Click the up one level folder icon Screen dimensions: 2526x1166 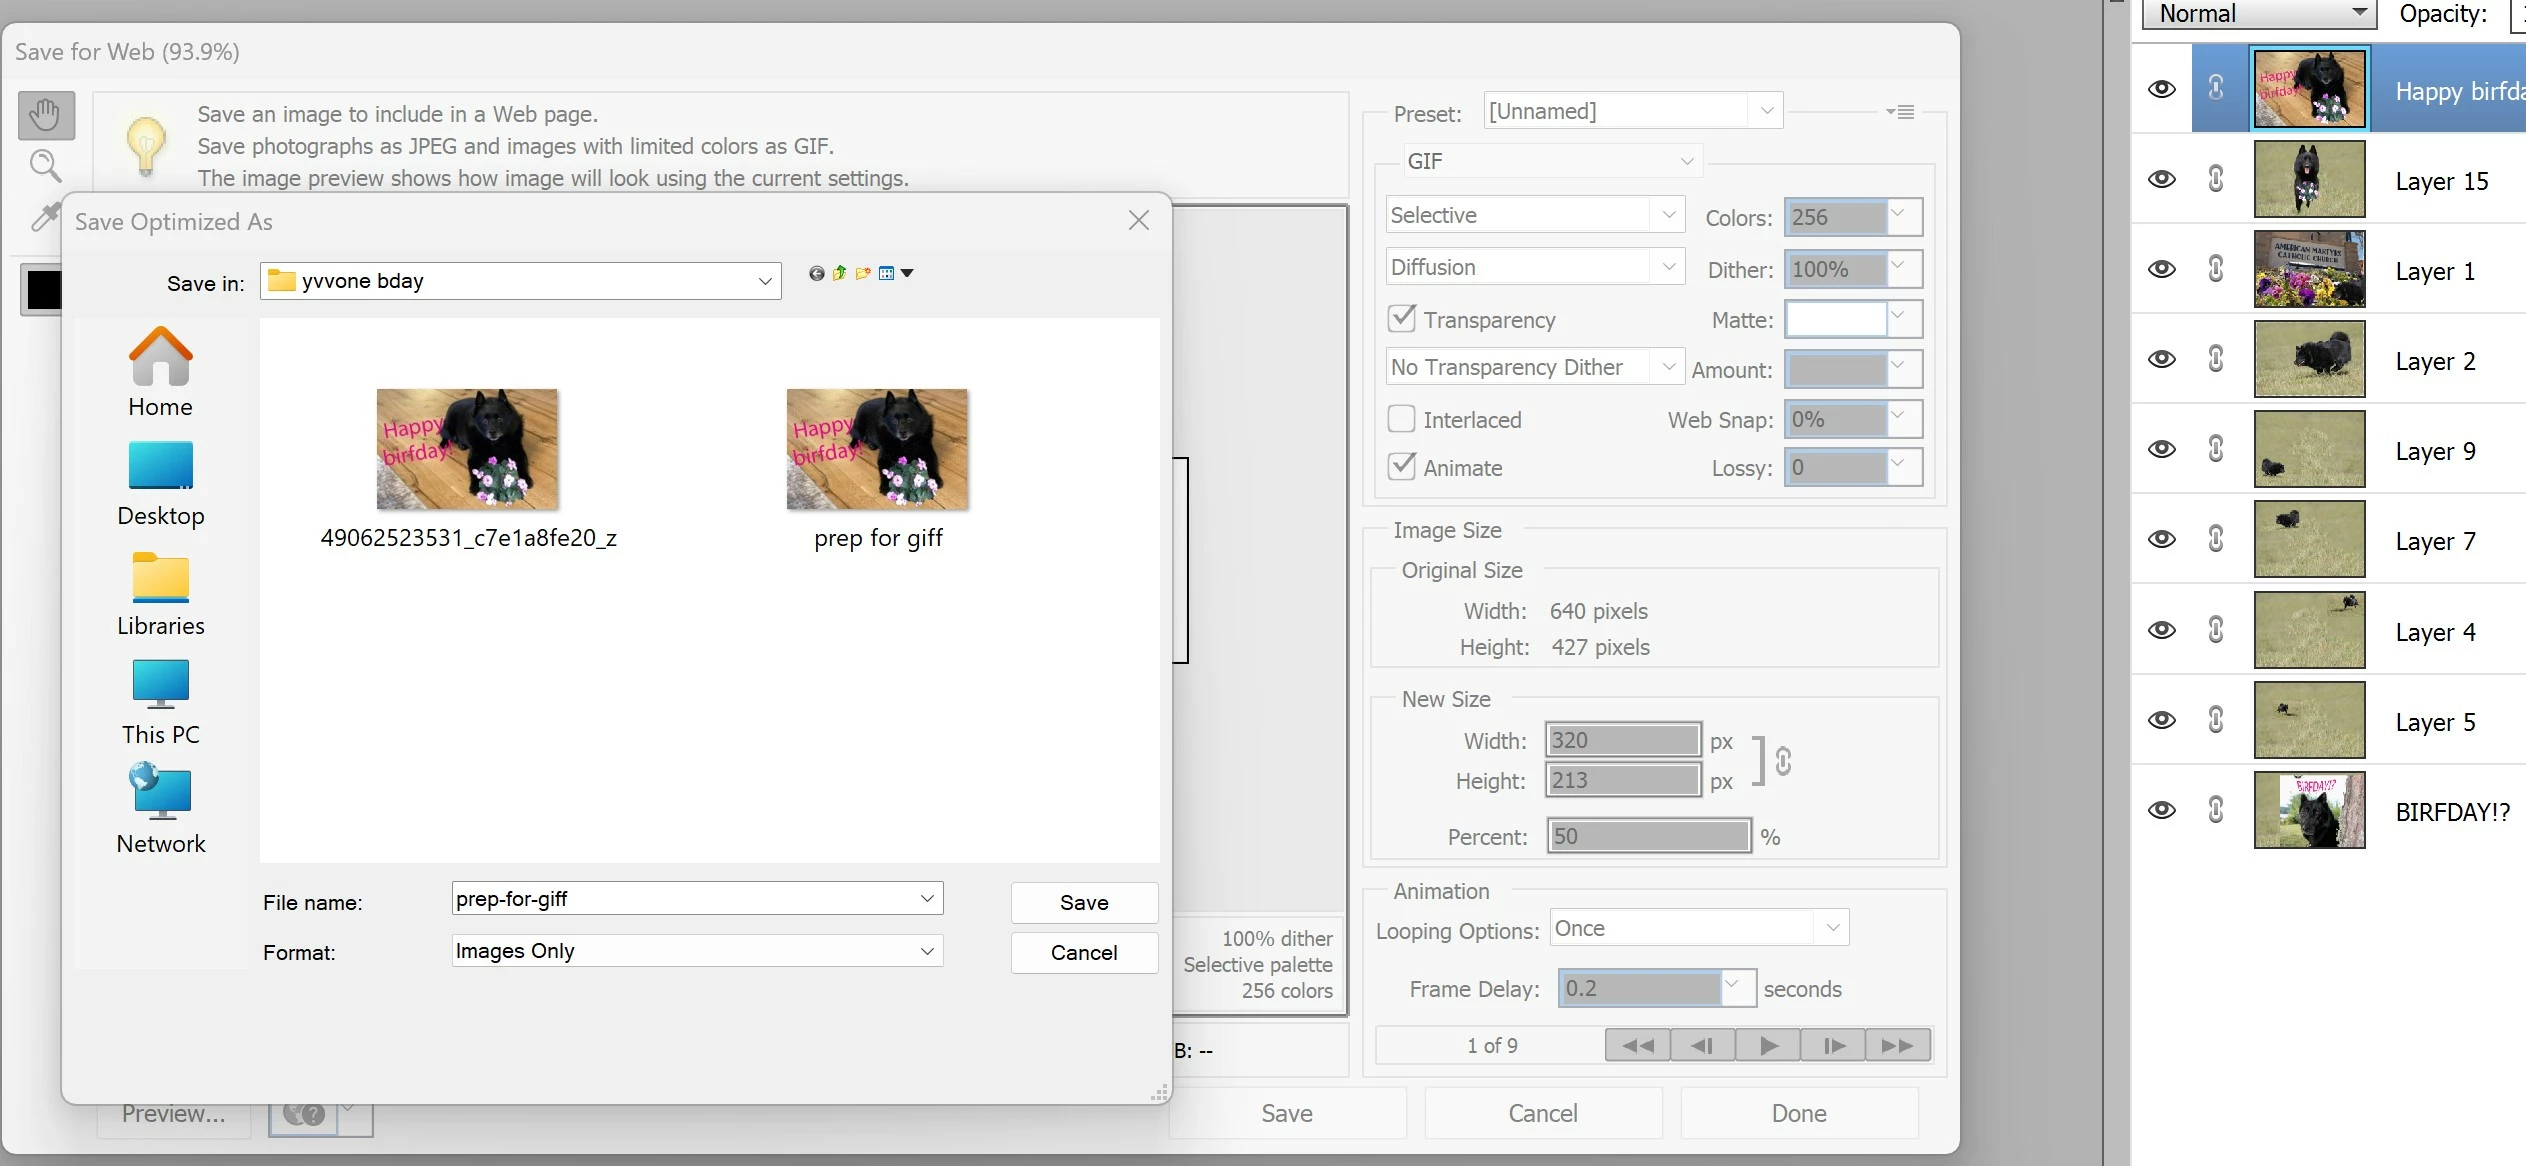839,273
